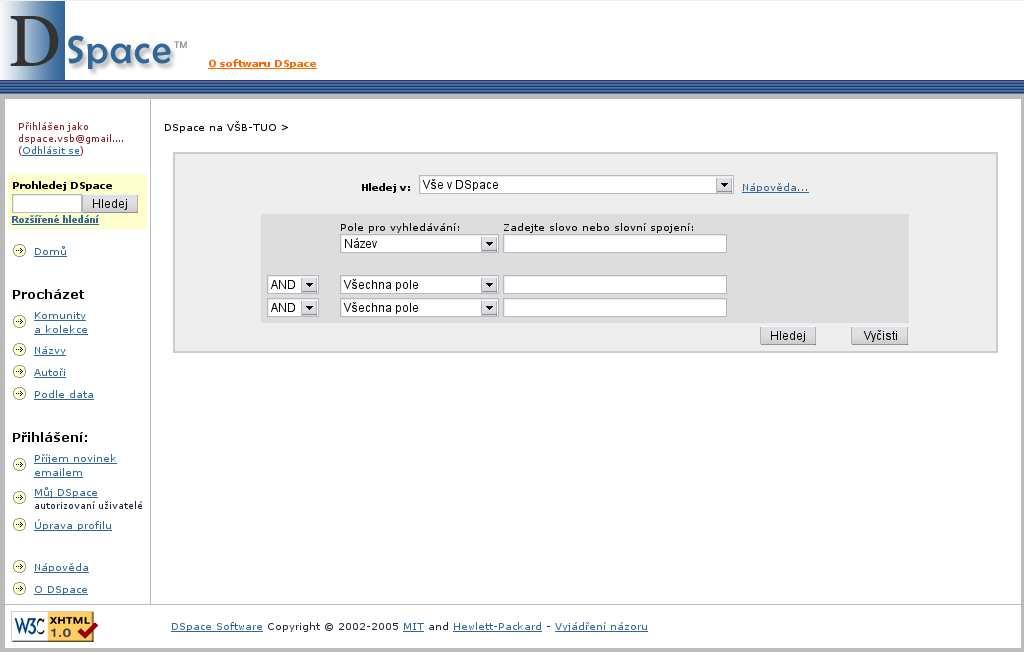Click 'DSpace na VŠB-TUO' breadcrumb text
The width and height of the screenshot is (1024, 652).
coord(221,127)
